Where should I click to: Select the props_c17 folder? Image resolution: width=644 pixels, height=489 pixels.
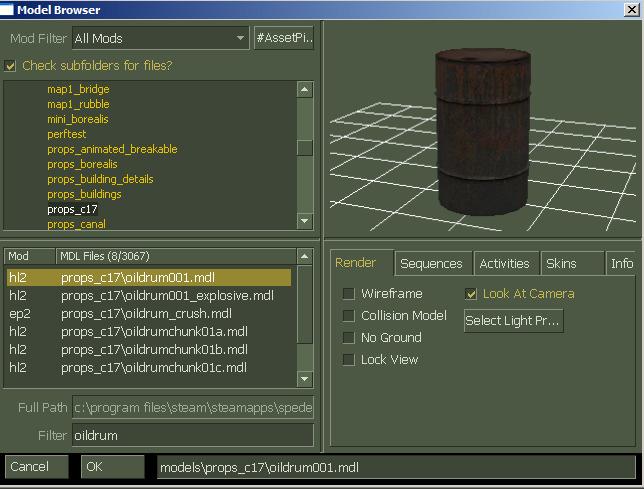point(72,209)
